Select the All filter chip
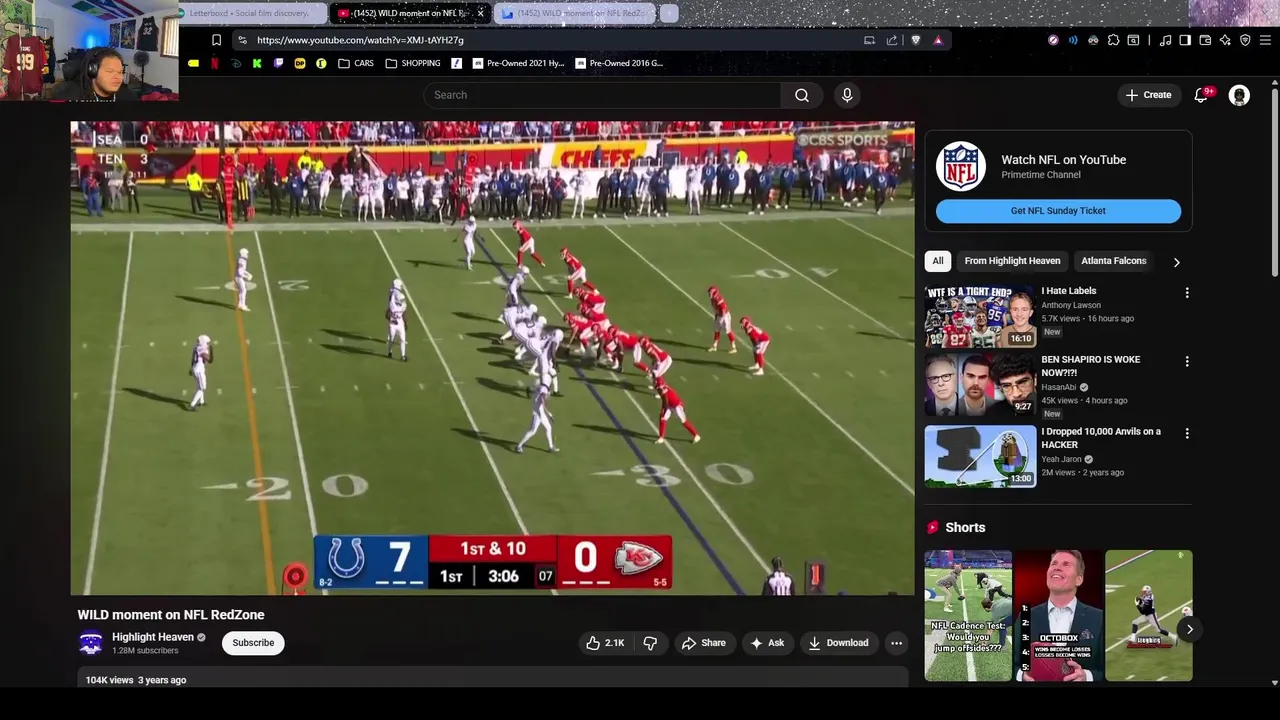The width and height of the screenshot is (1280, 720). click(x=938, y=261)
